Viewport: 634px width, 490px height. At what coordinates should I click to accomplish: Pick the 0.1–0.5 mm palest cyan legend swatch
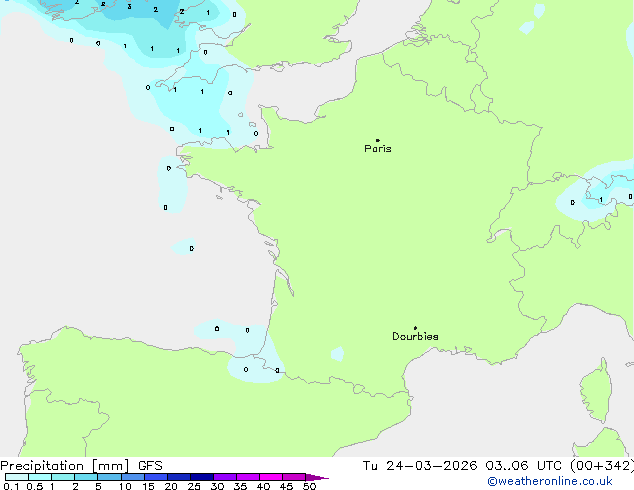click(x=17, y=477)
